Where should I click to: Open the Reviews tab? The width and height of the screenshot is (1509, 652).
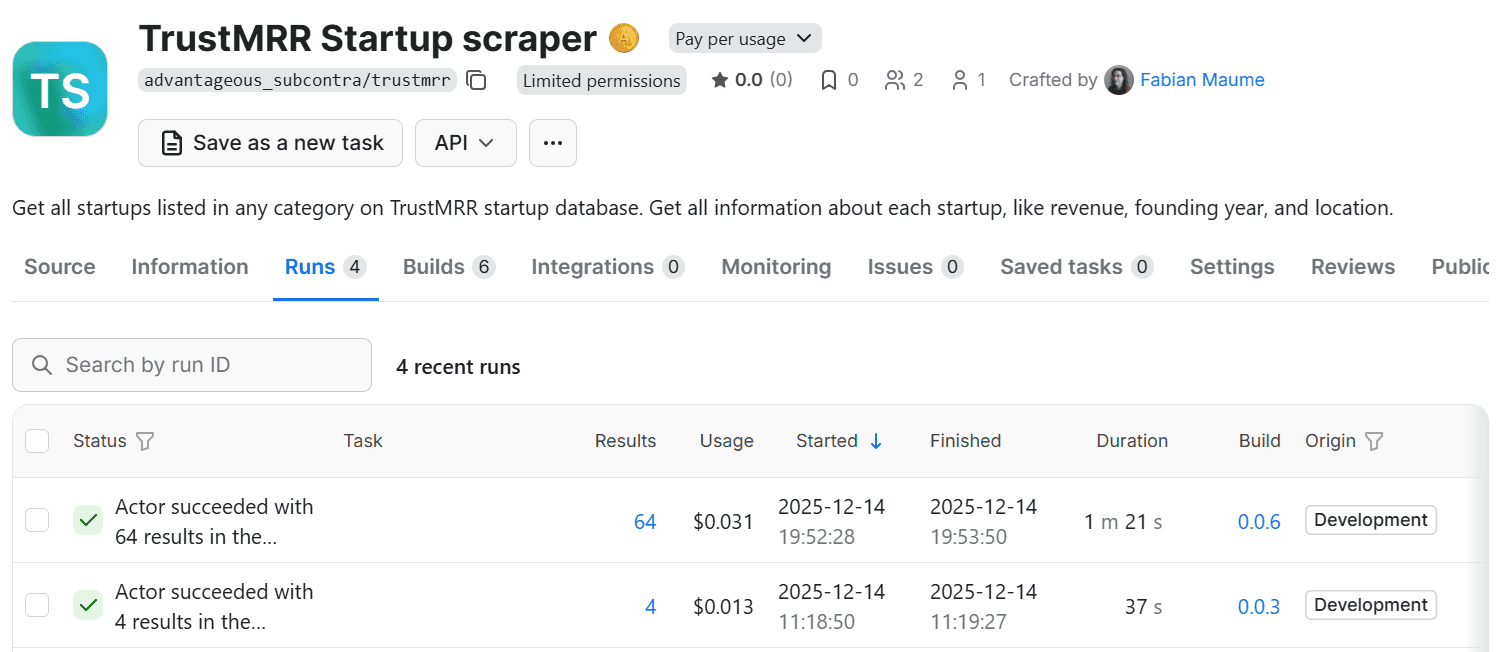(x=1353, y=267)
